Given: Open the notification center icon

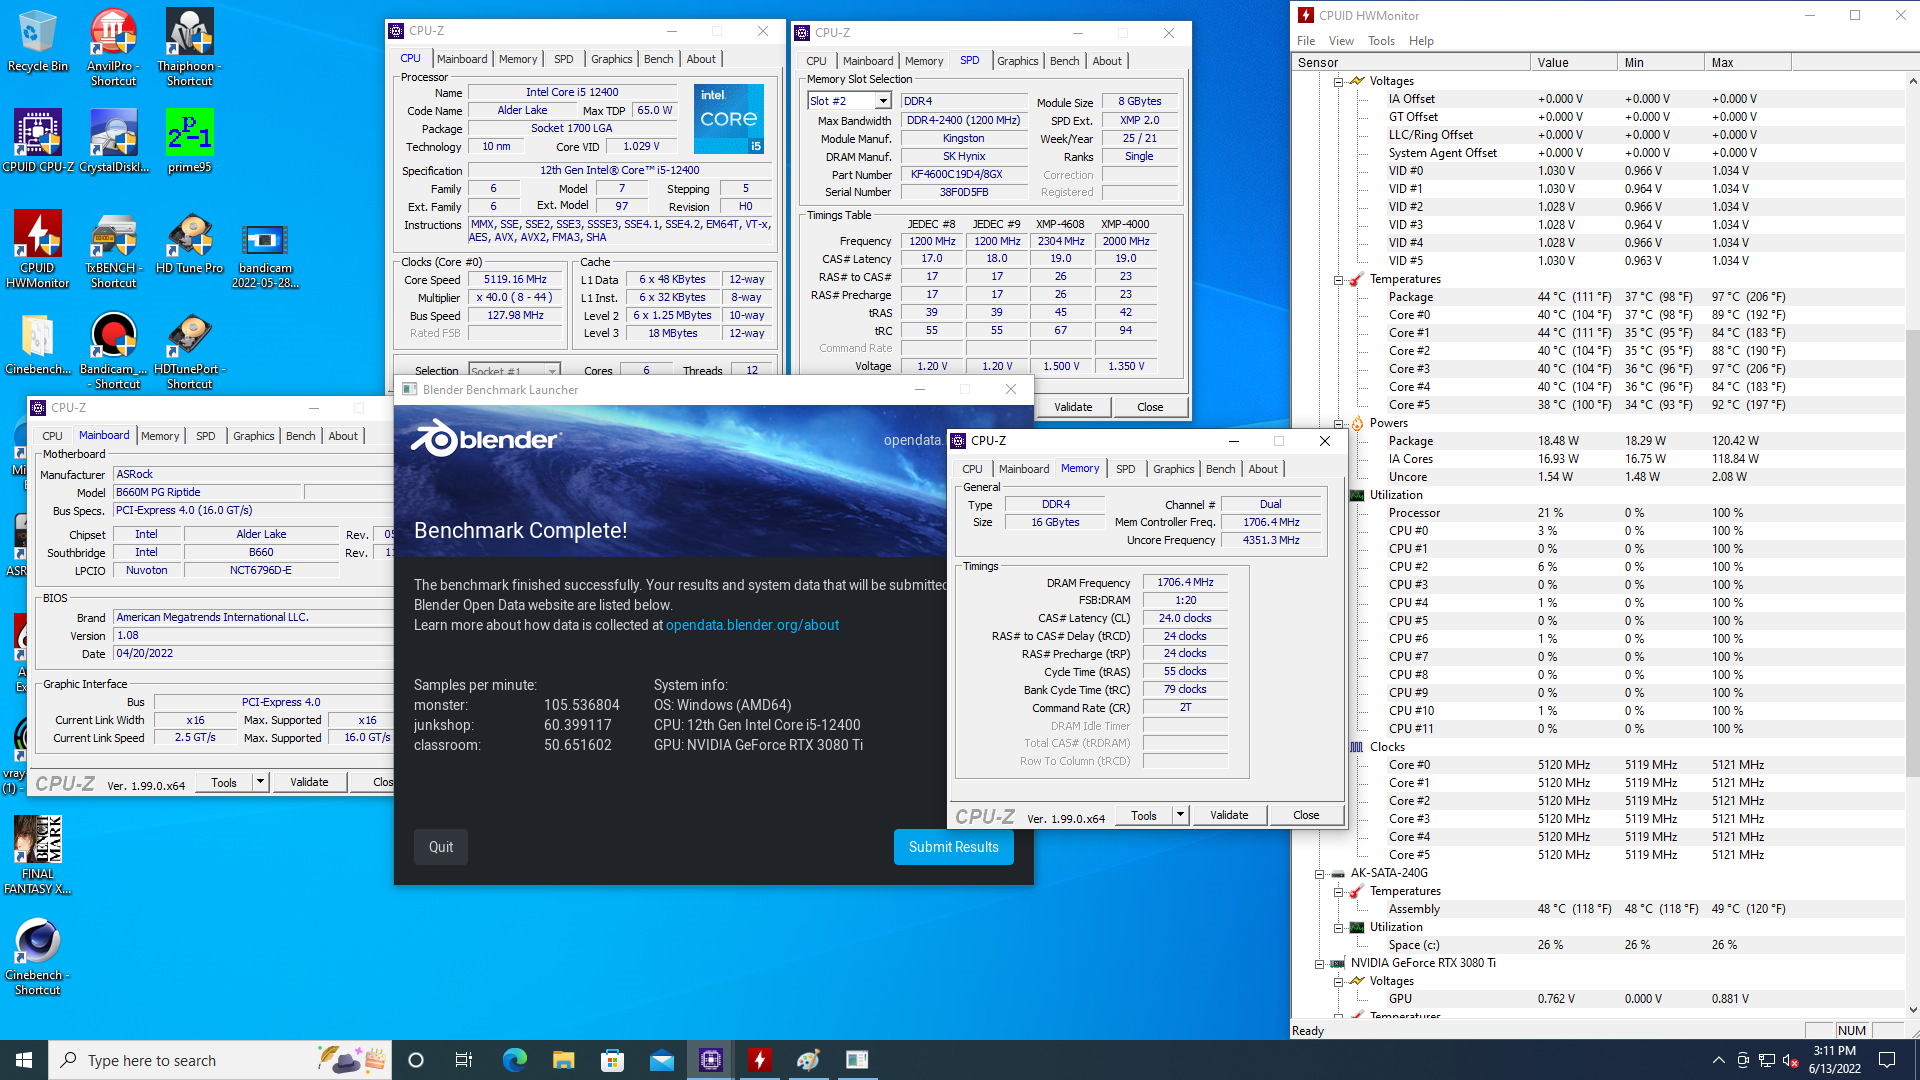Looking at the screenshot, I should pyautogui.click(x=1887, y=1060).
